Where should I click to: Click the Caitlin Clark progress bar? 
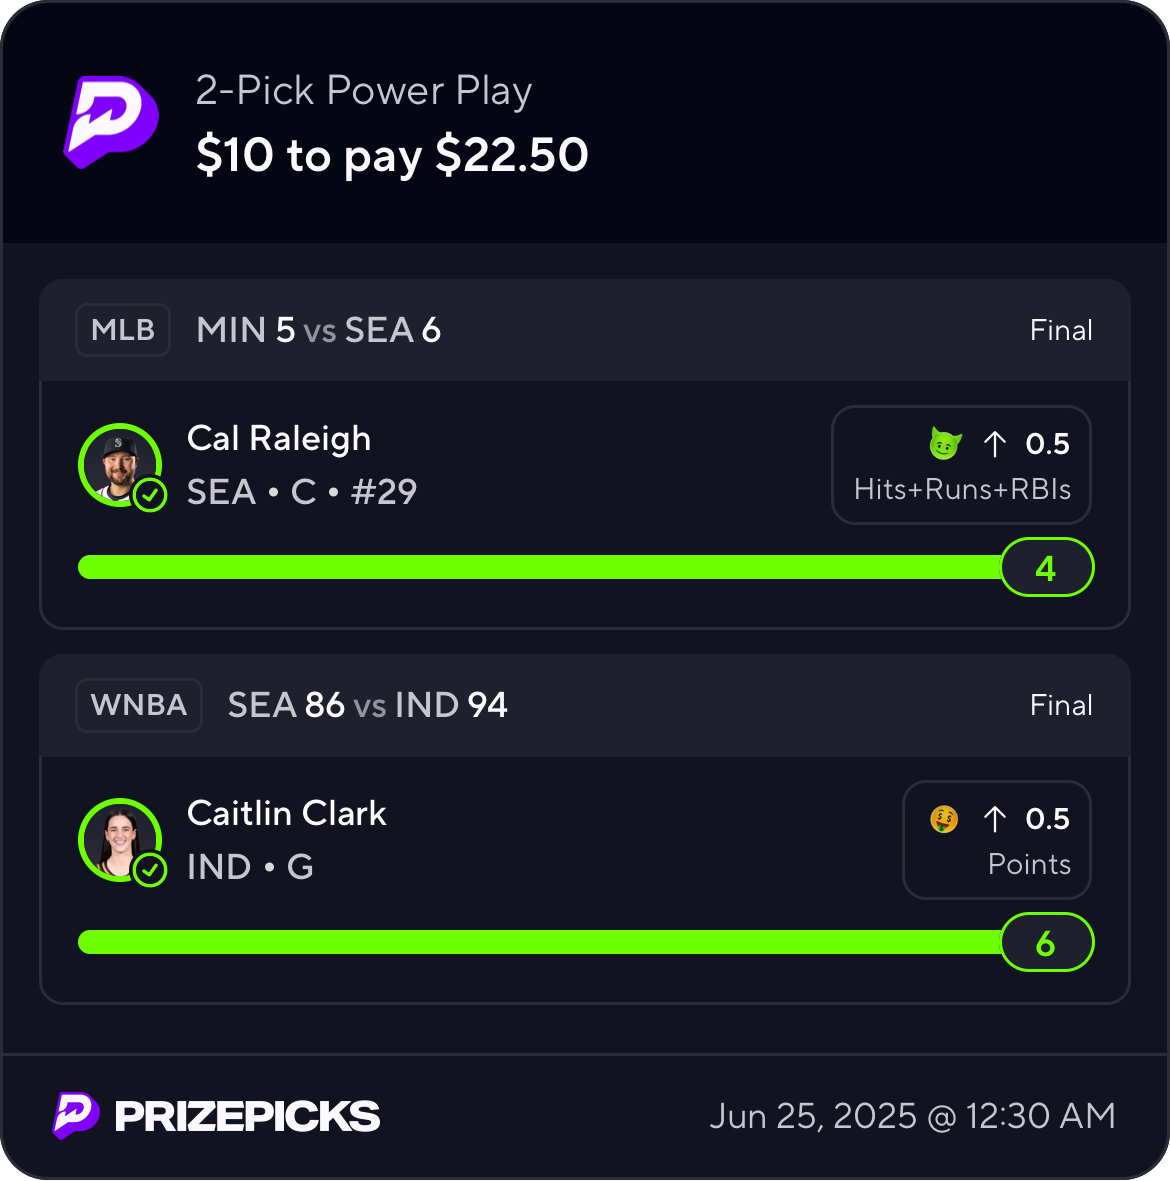(x=539, y=942)
